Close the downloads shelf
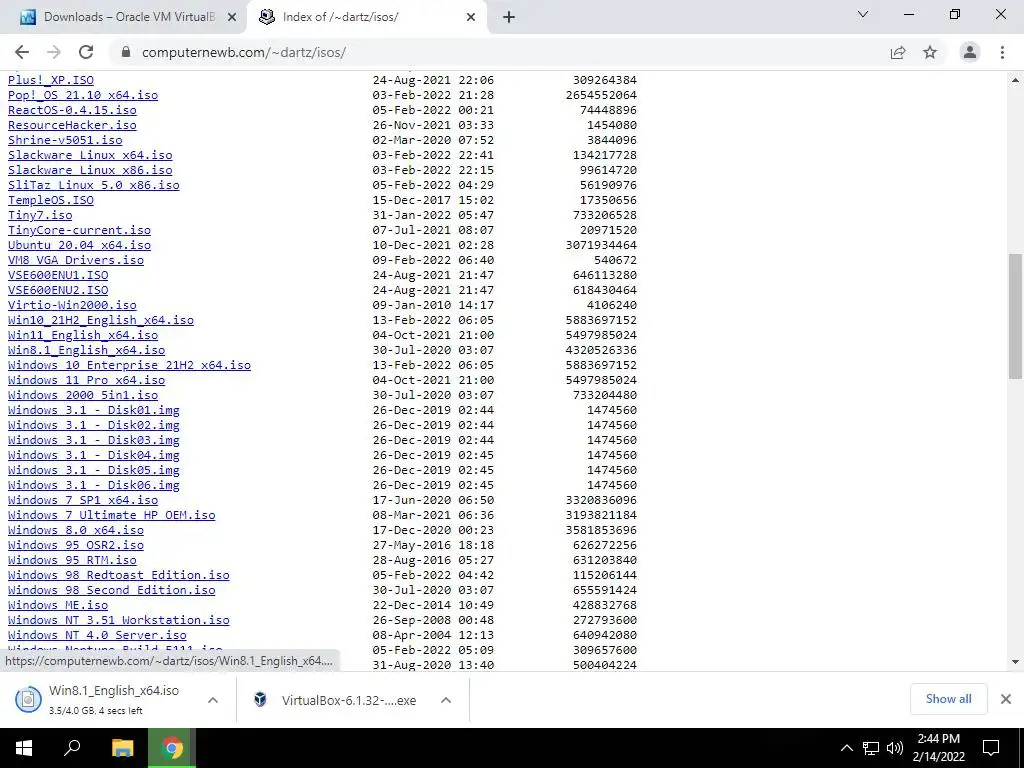 tap(1006, 699)
